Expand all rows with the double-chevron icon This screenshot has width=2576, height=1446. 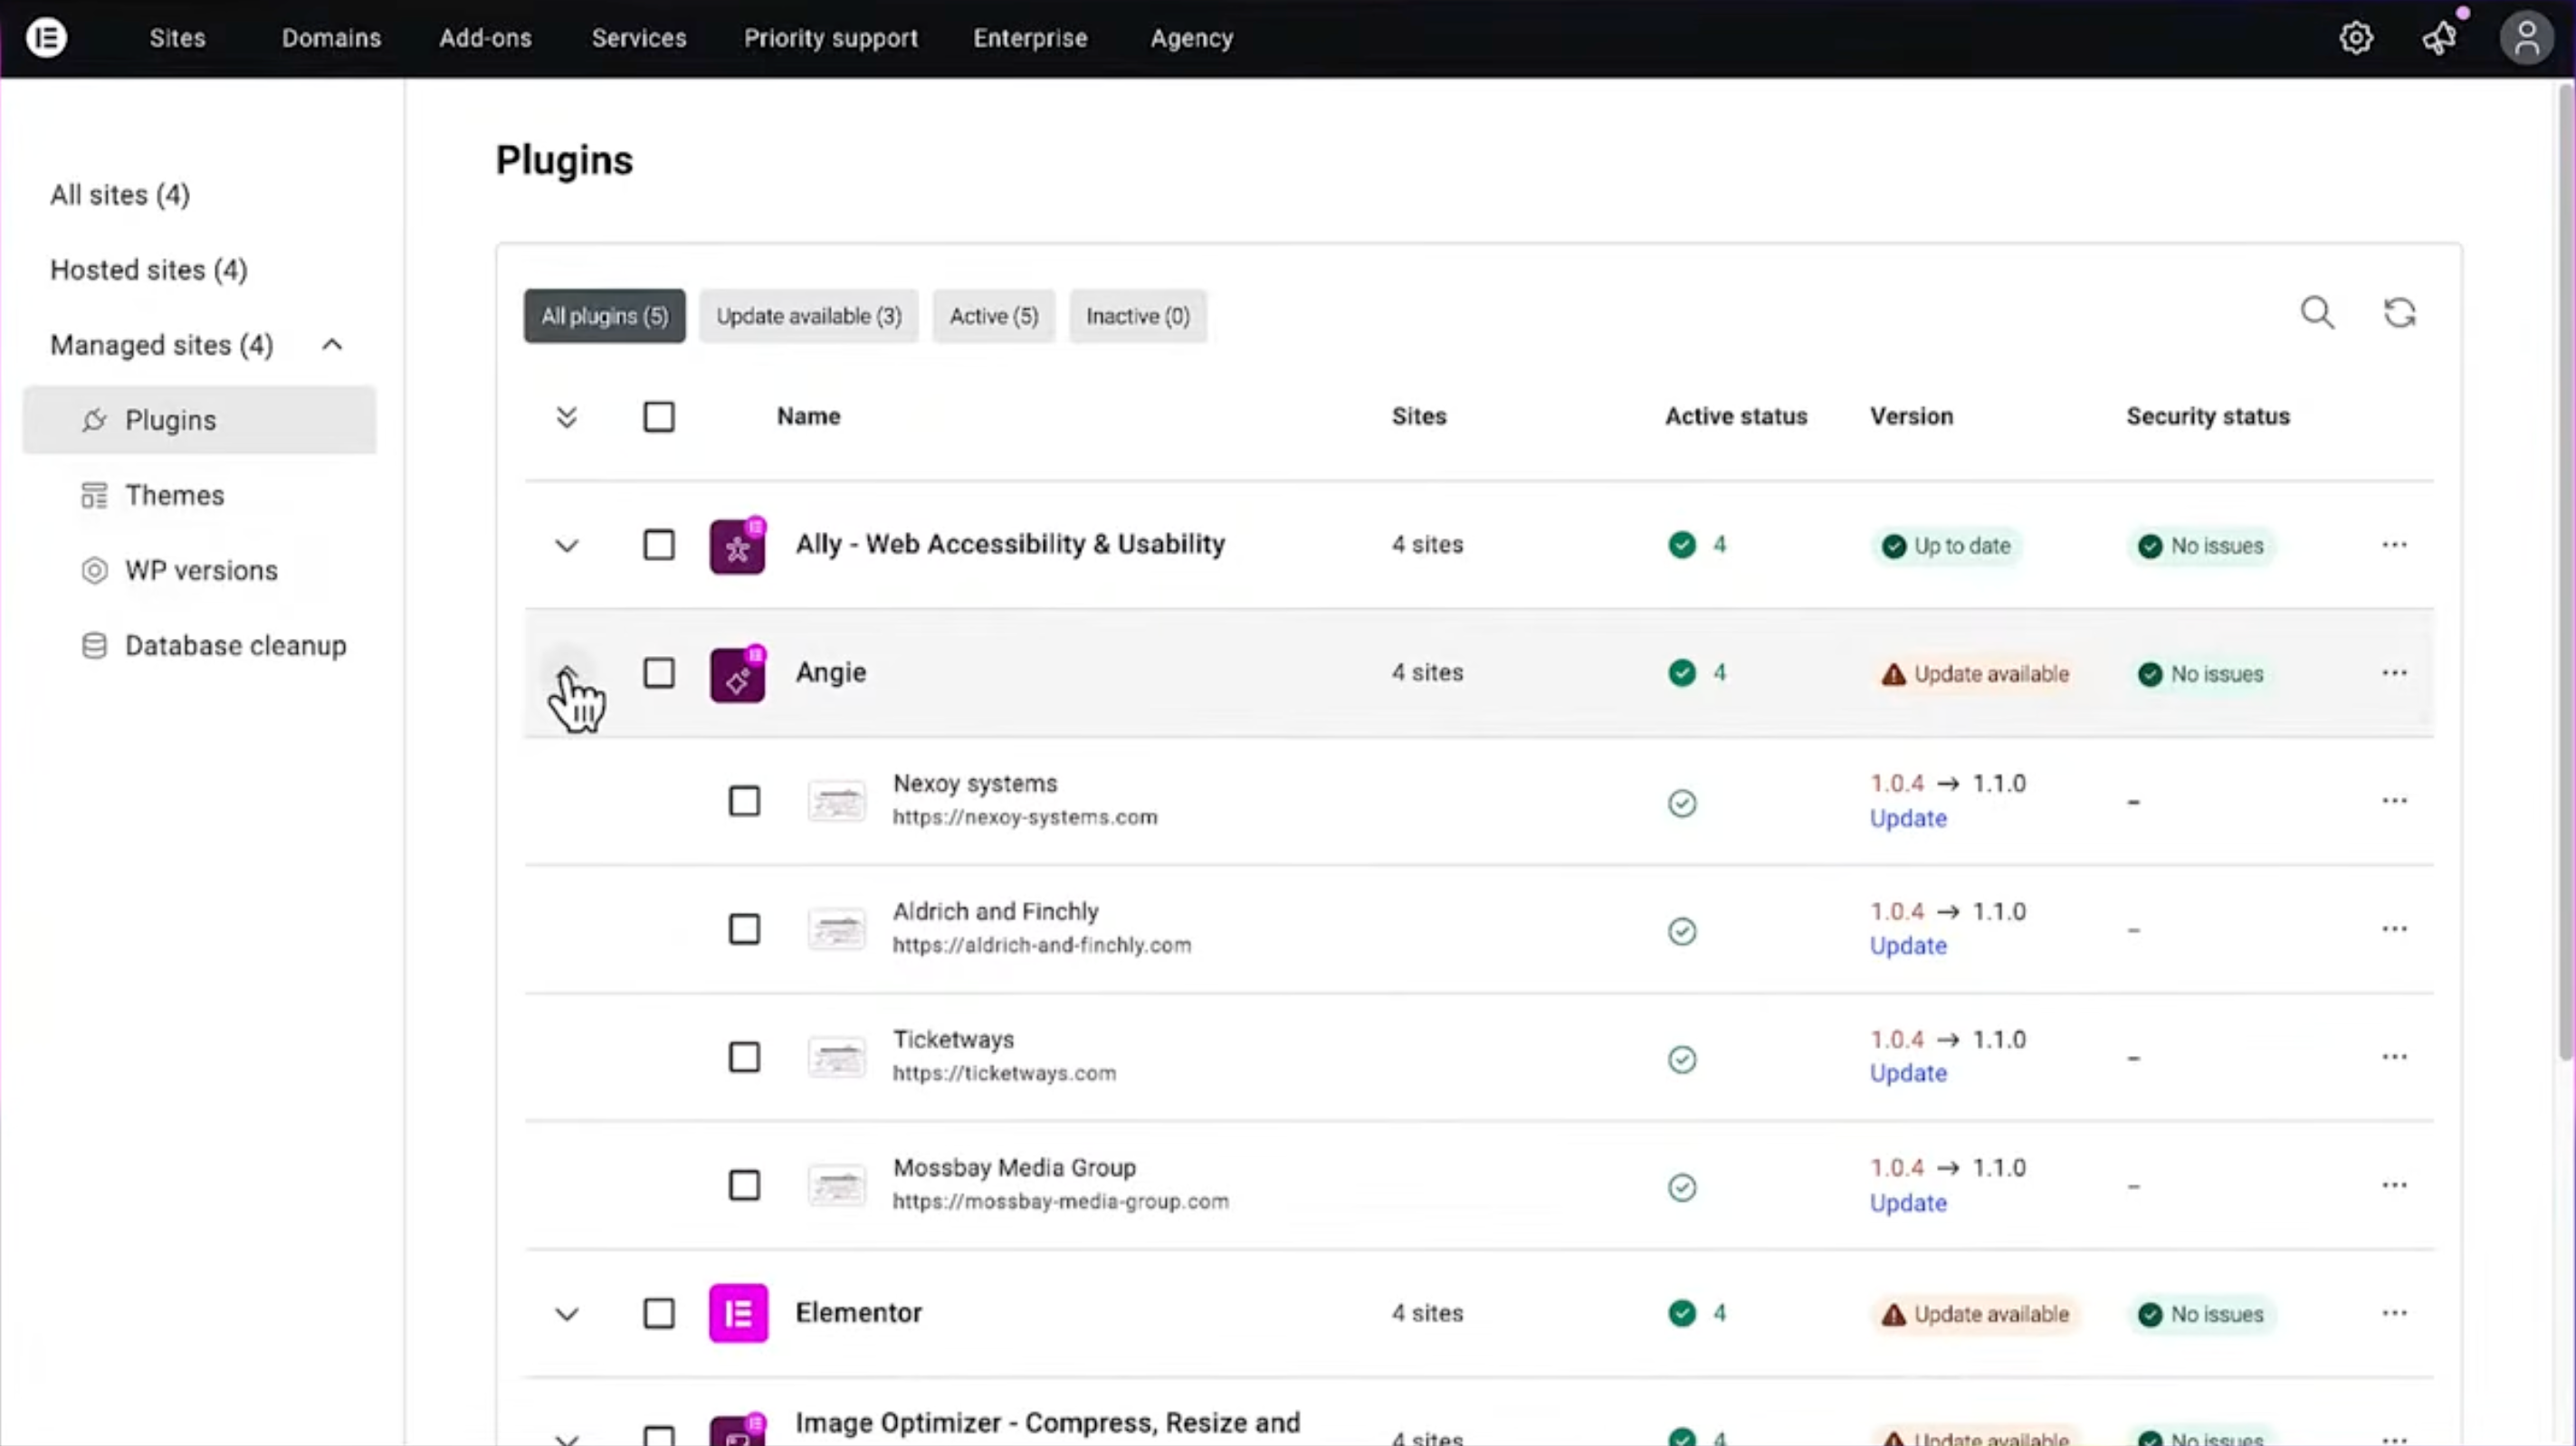[567, 417]
